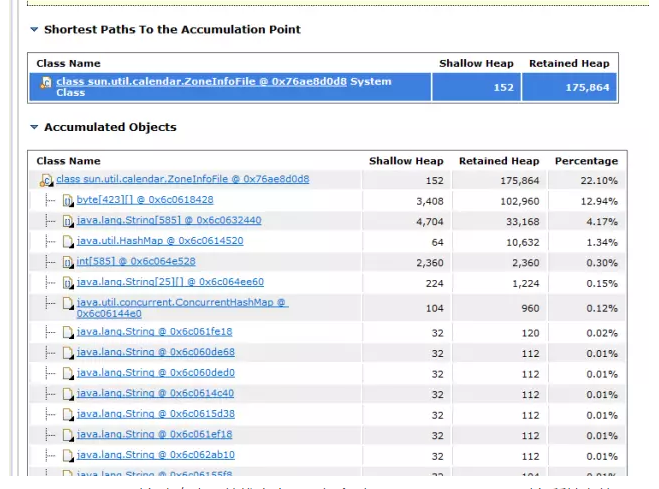Screen dimensions: 659x489
Task: Click array icon next to byte[423][]
Action: (x=68, y=200)
